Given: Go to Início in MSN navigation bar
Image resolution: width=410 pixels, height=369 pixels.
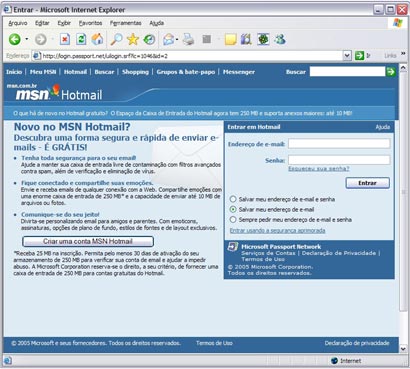Looking at the screenshot, I should pos(14,72).
